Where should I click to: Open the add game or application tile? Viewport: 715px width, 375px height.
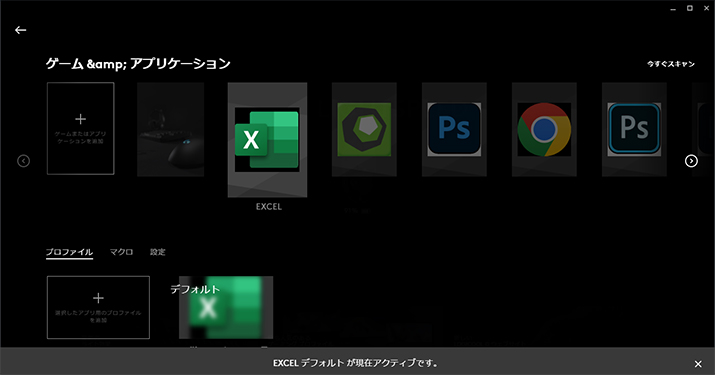coord(81,128)
